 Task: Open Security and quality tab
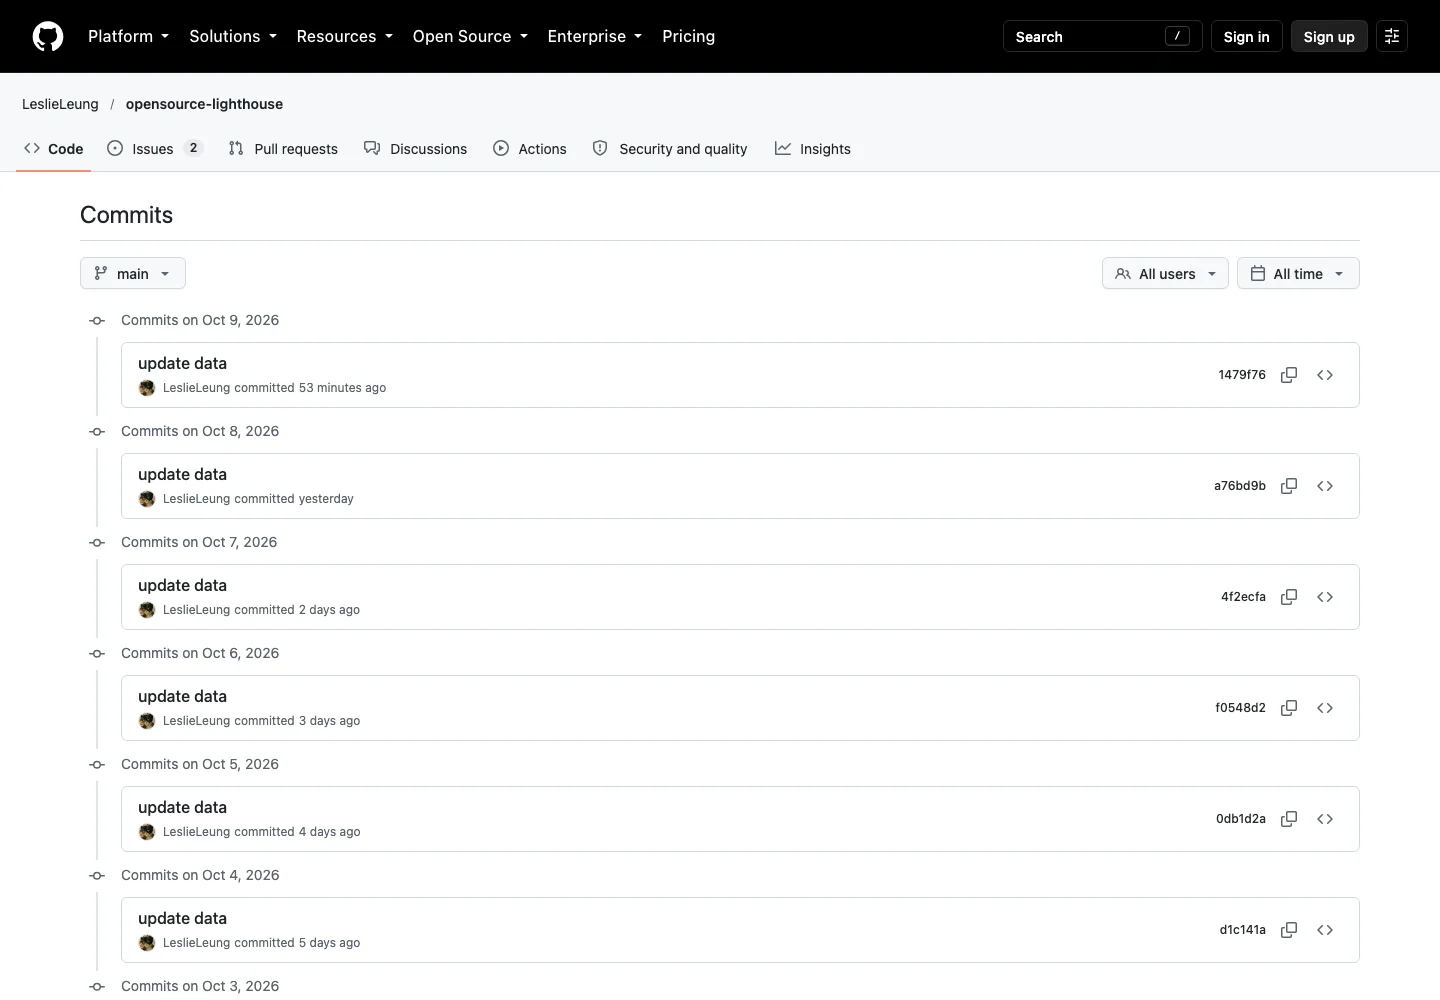[670, 149]
